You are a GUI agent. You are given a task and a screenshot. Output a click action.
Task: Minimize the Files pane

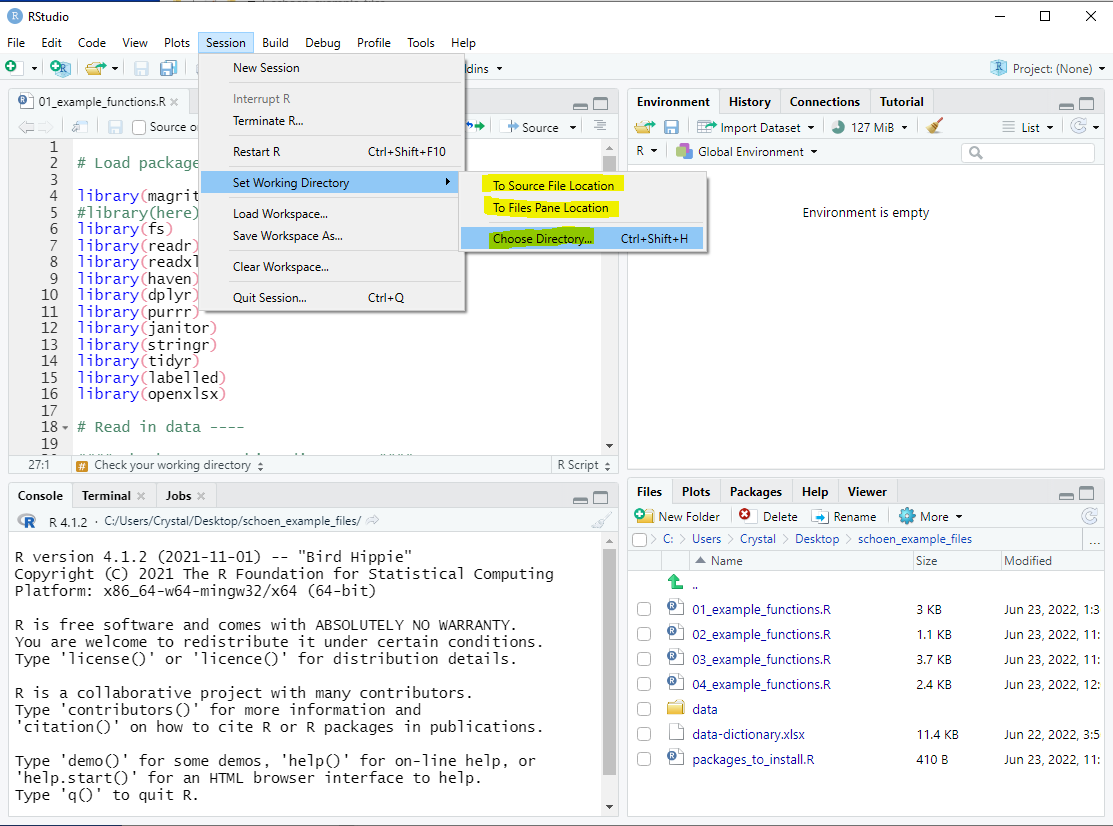(x=1066, y=495)
